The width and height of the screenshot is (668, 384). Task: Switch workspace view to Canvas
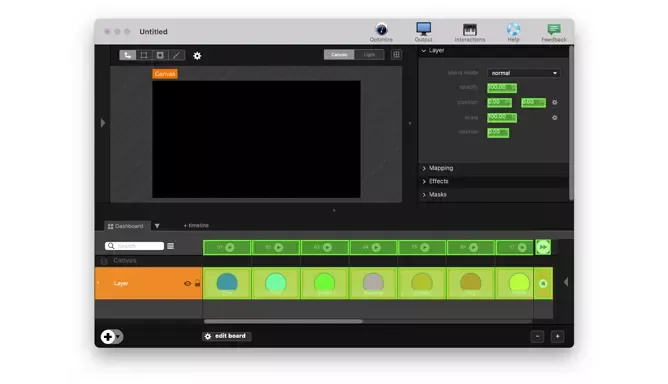point(339,55)
